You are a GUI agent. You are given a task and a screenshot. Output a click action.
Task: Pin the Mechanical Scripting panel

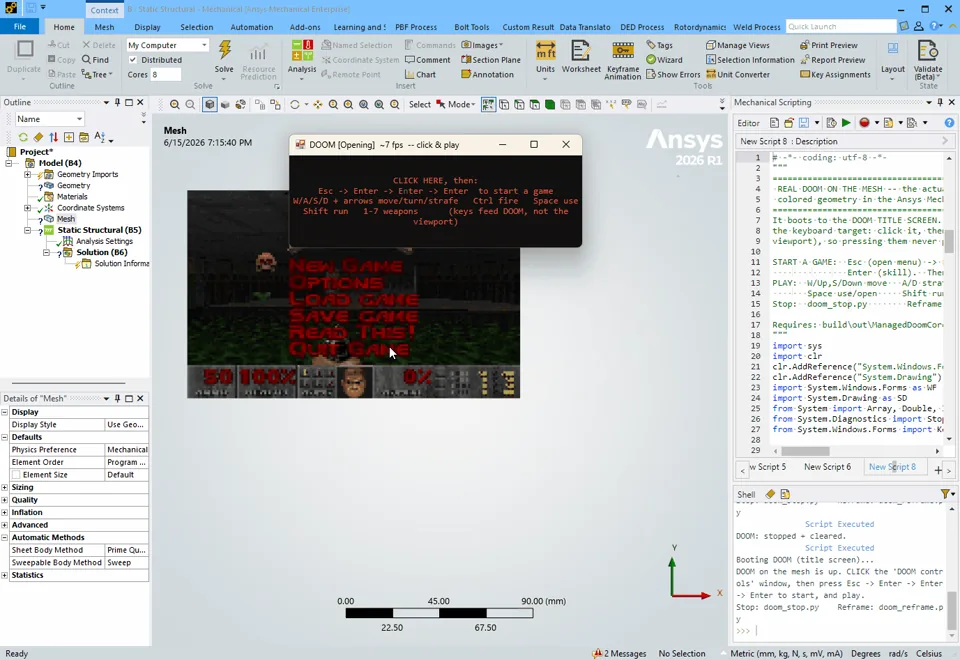tap(940, 102)
